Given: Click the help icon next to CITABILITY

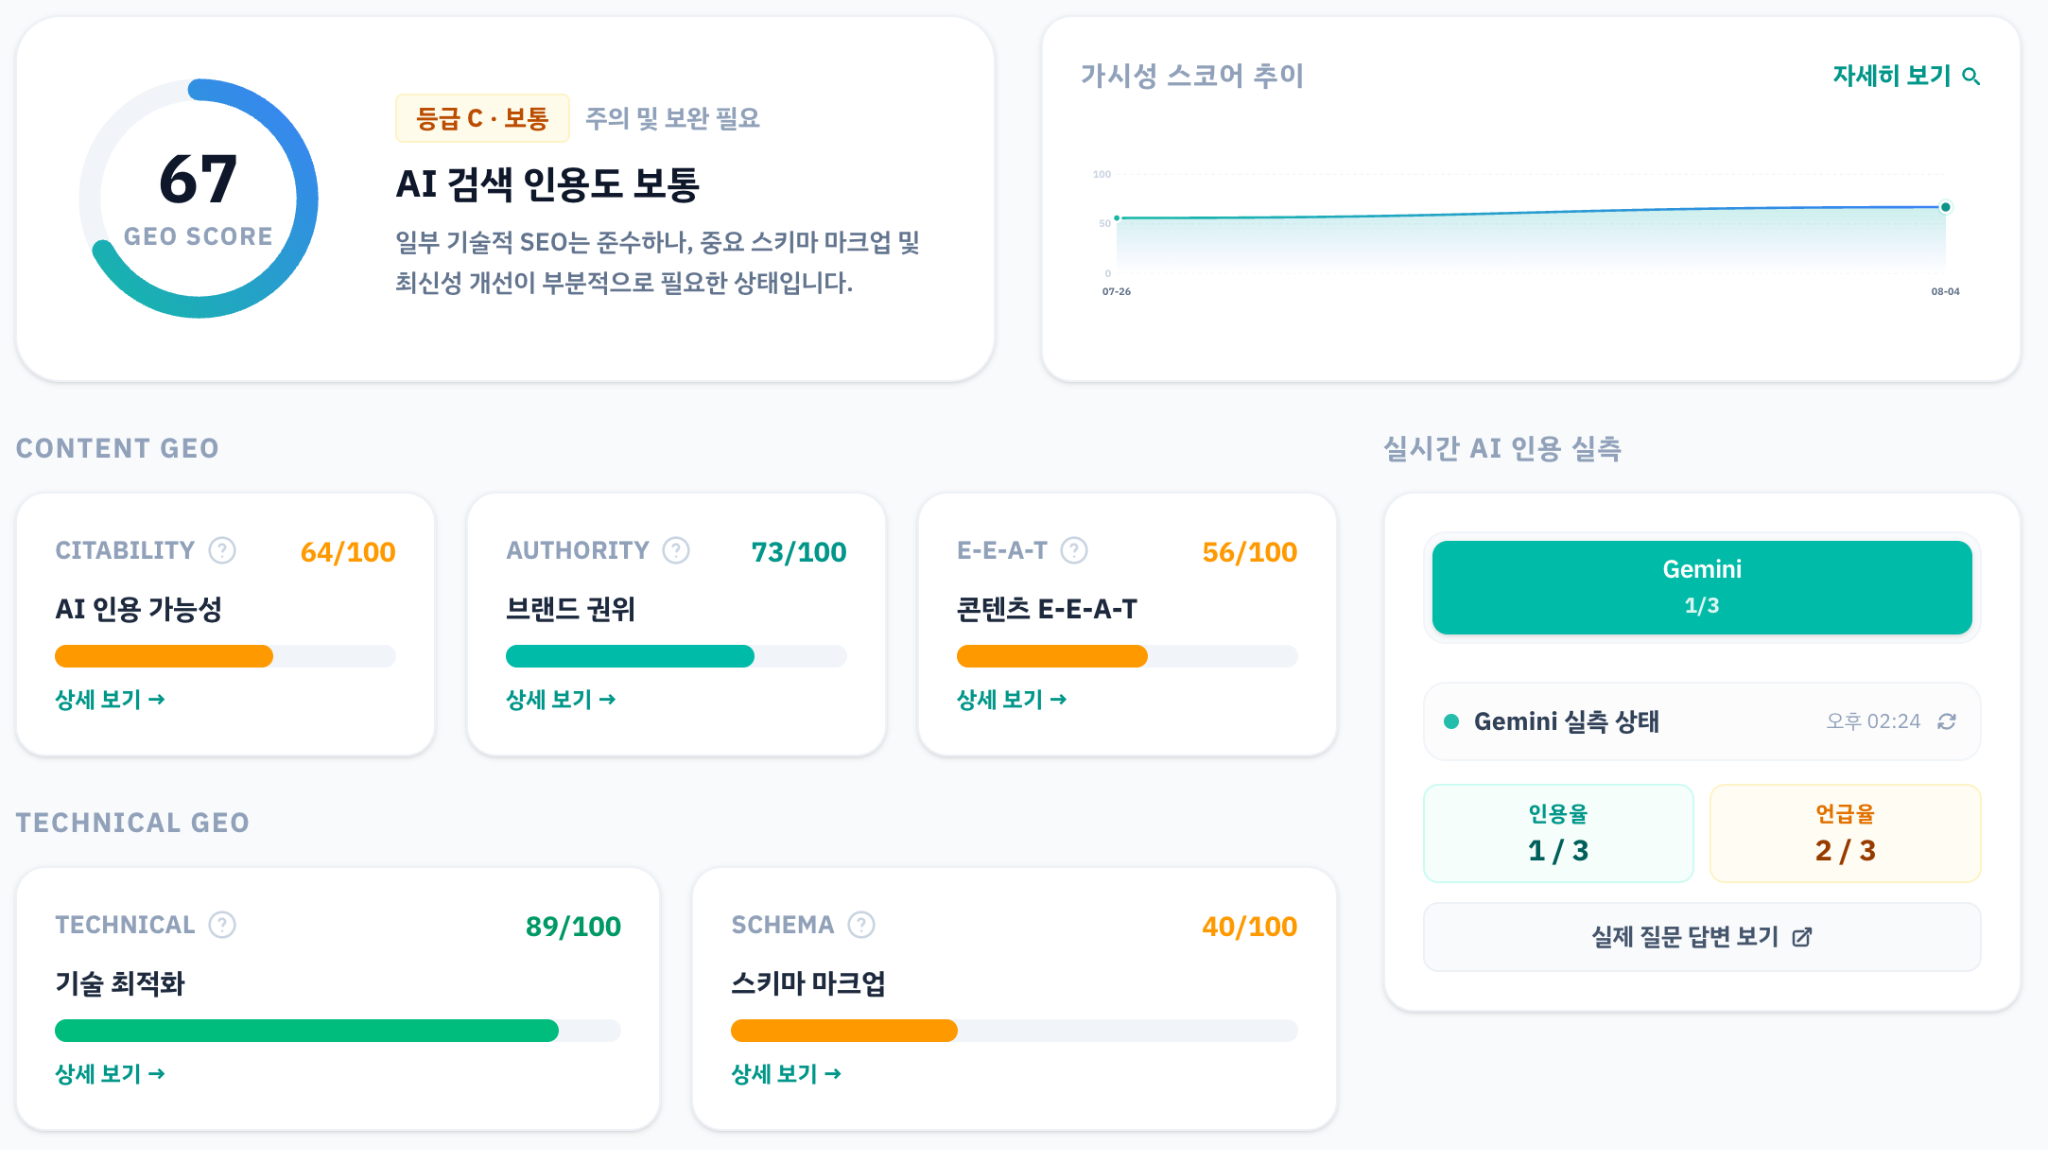Looking at the screenshot, I should pos(222,550).
